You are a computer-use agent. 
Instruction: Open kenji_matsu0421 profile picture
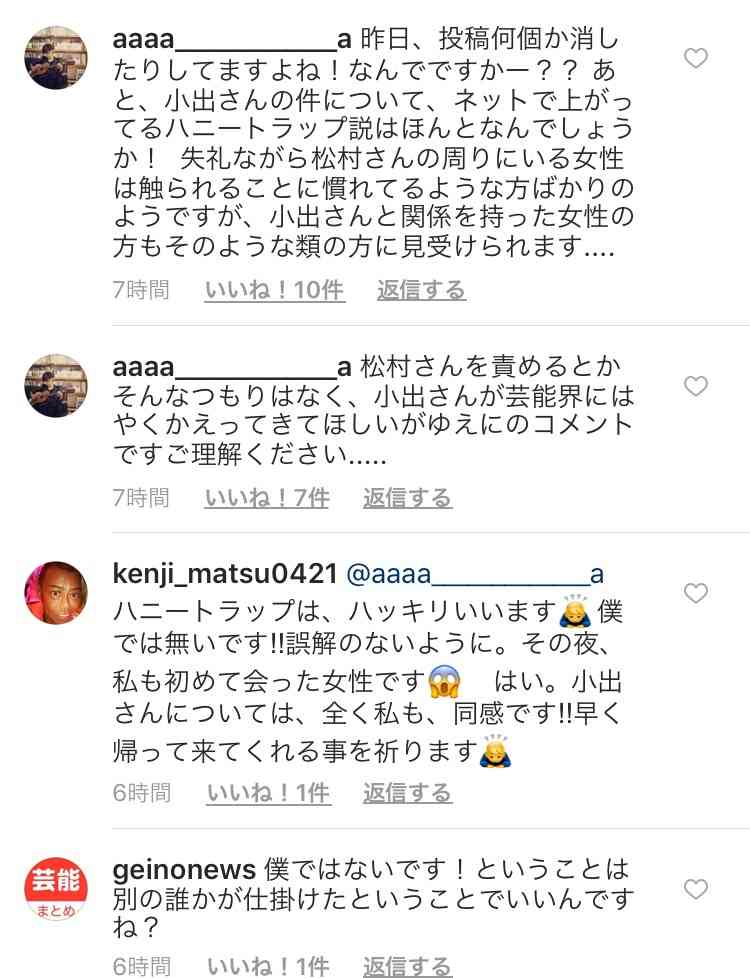[x=56, y=593]
